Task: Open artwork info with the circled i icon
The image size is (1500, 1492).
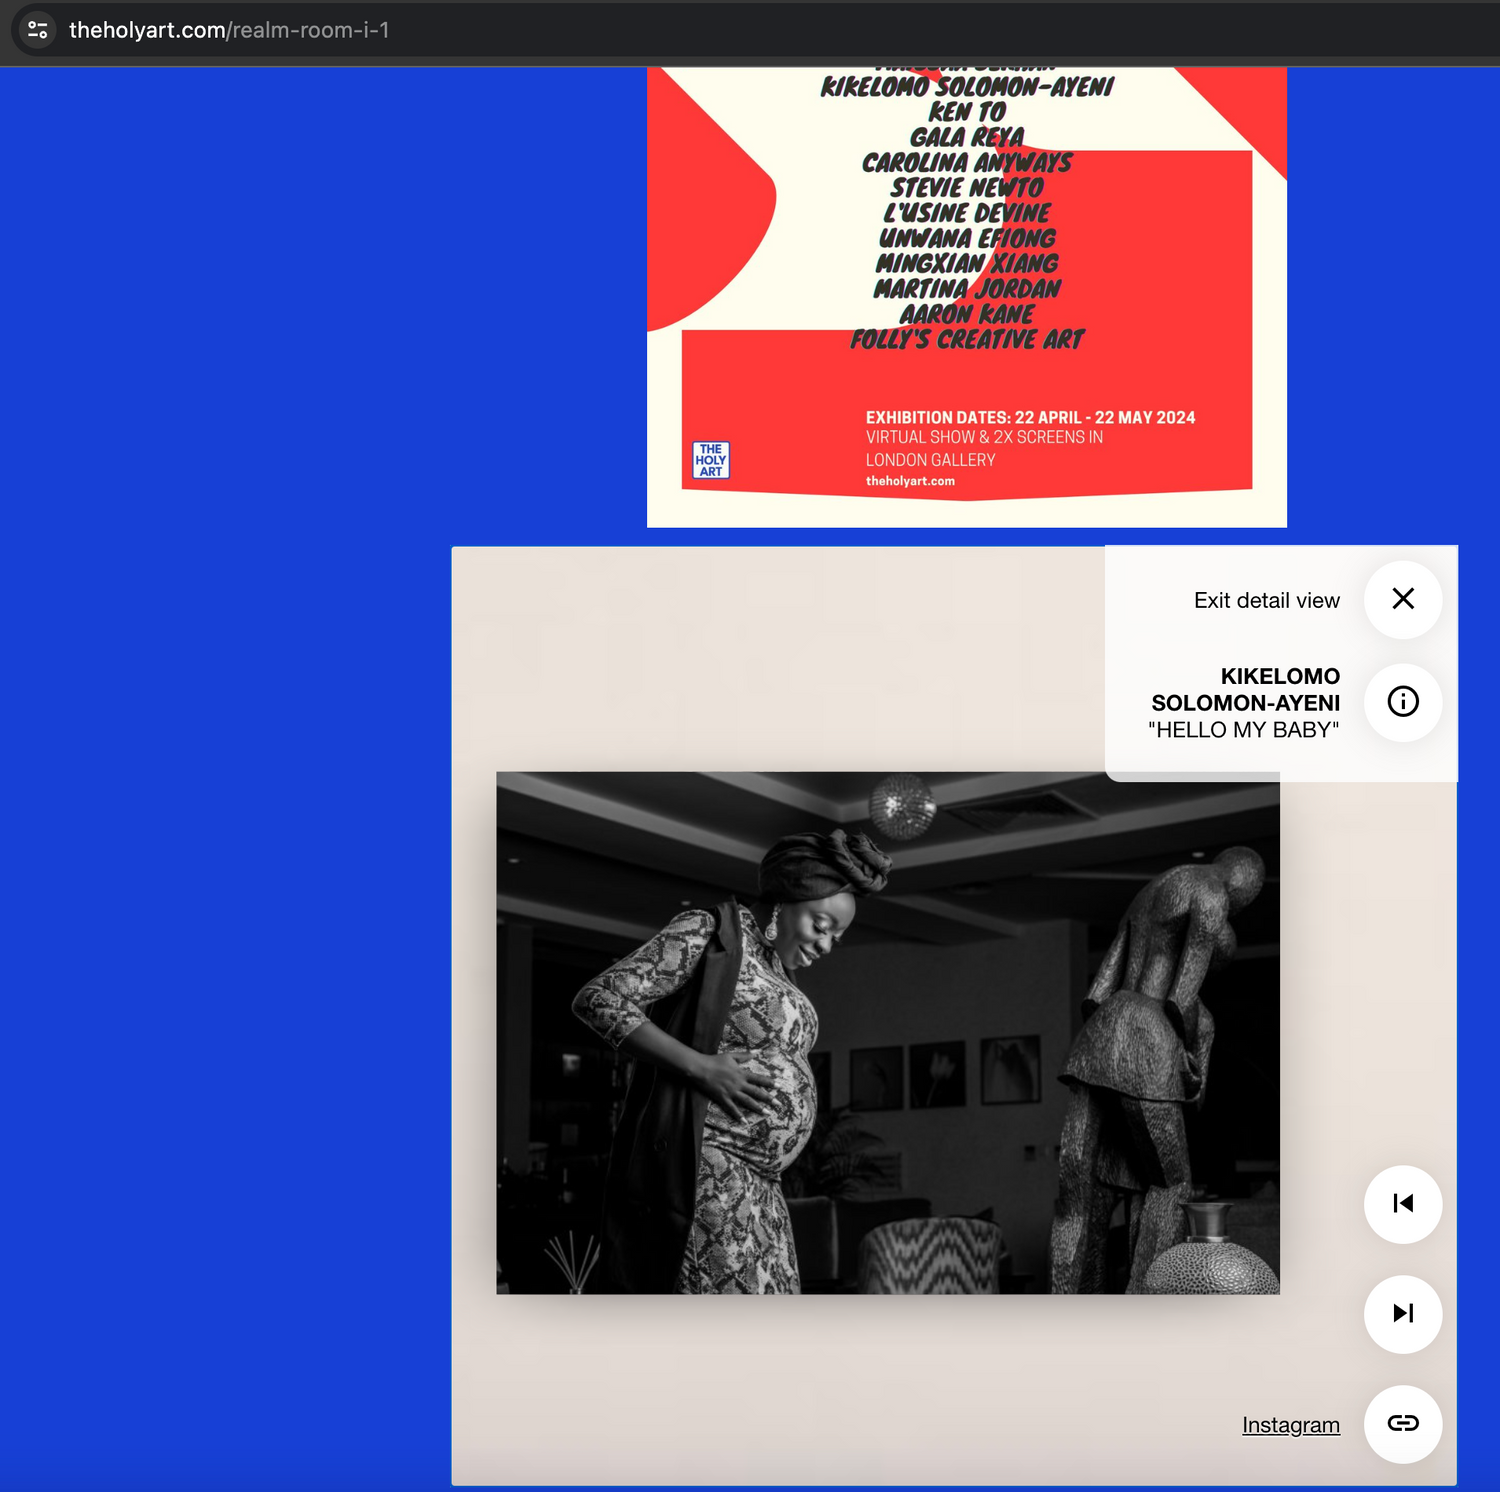Action: click(x=1403, y=702)
